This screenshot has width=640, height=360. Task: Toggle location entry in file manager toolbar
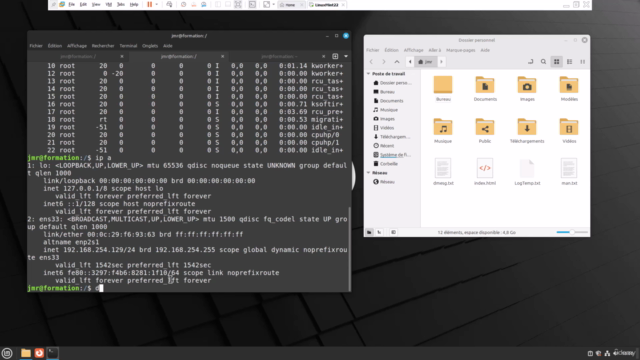530,62
